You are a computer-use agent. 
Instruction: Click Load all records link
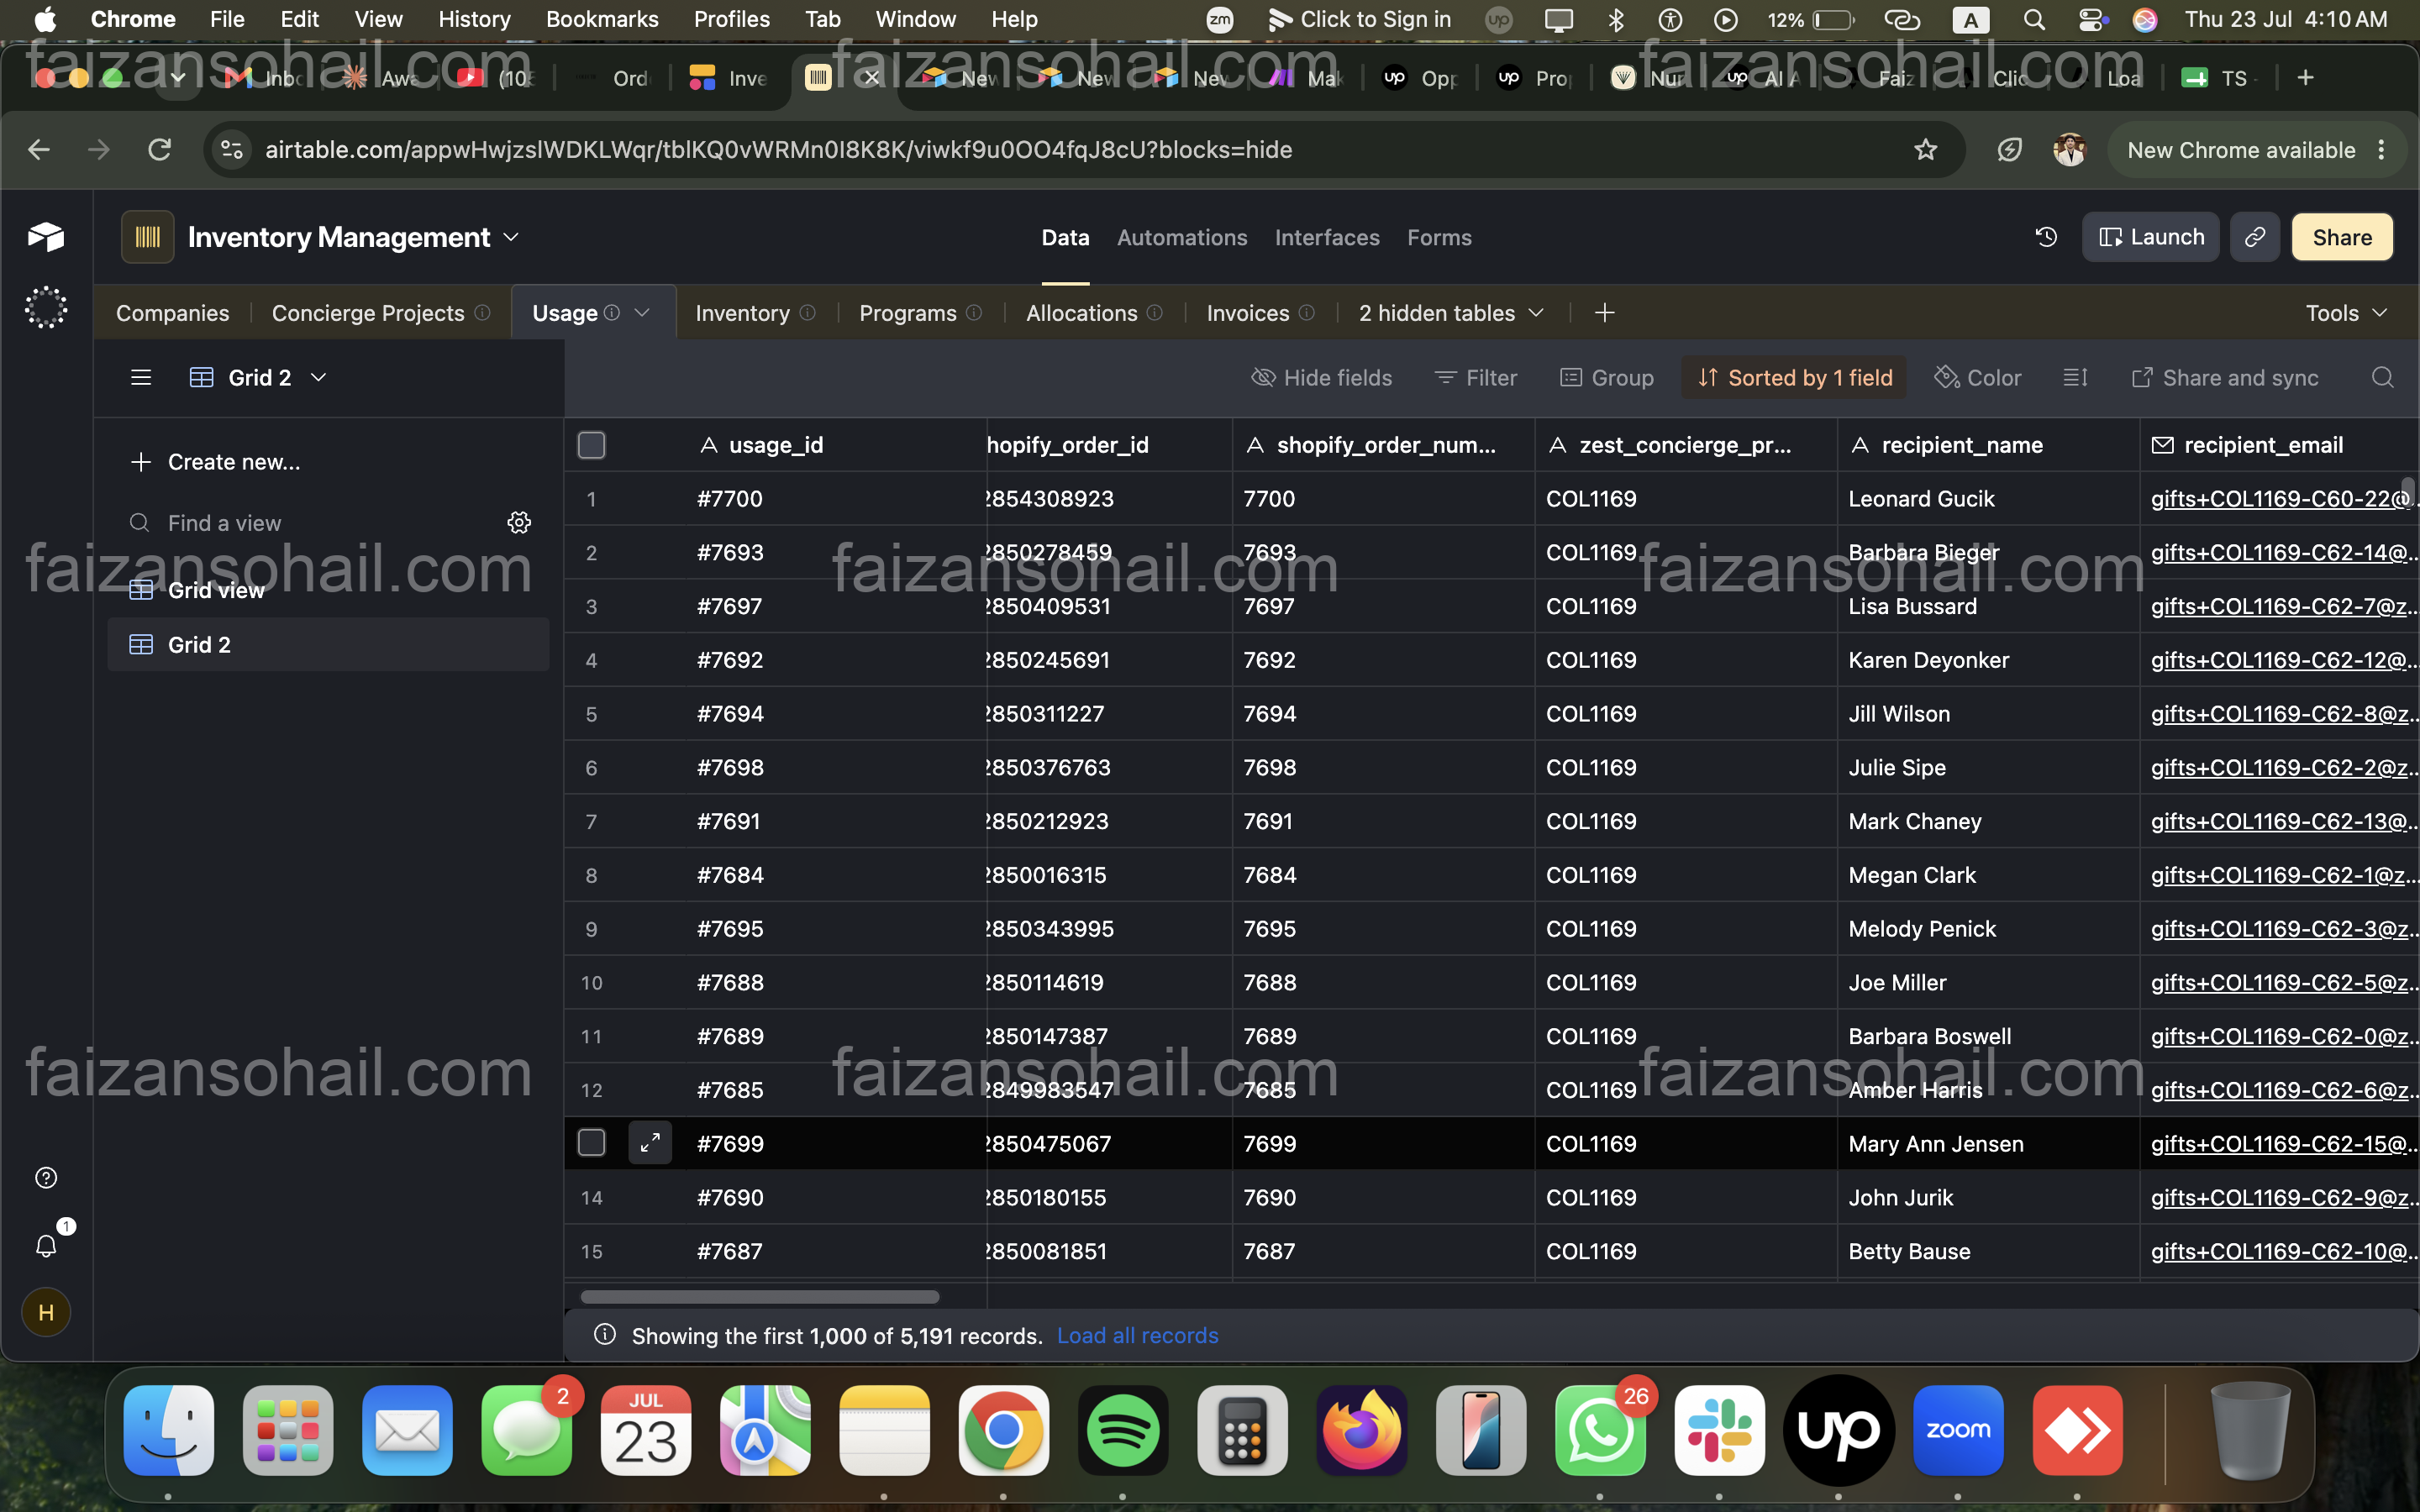[1137, 1335]
